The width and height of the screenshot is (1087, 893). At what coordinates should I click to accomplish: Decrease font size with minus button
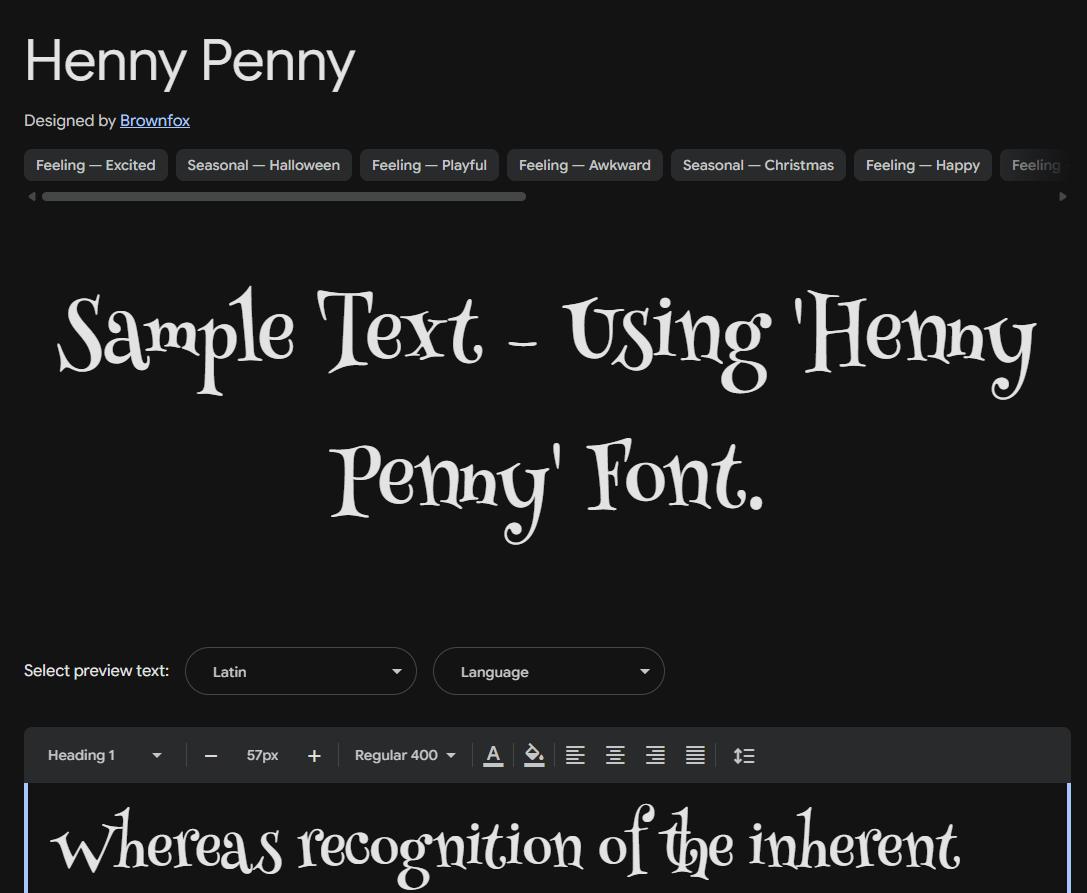click(x=211, y=756)
